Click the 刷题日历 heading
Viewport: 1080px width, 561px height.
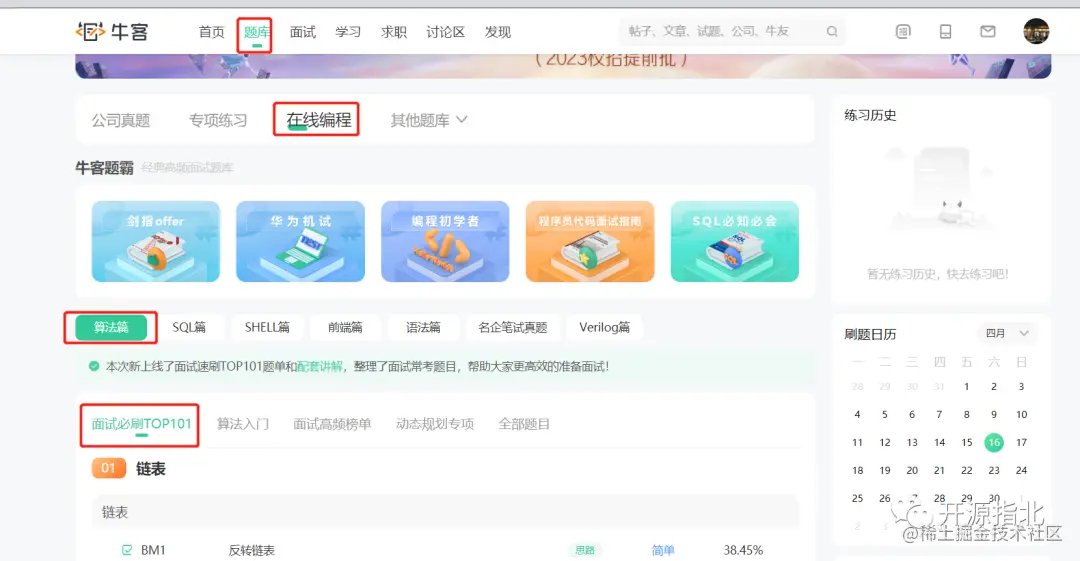pyautogui.click(x=871, y=334)
